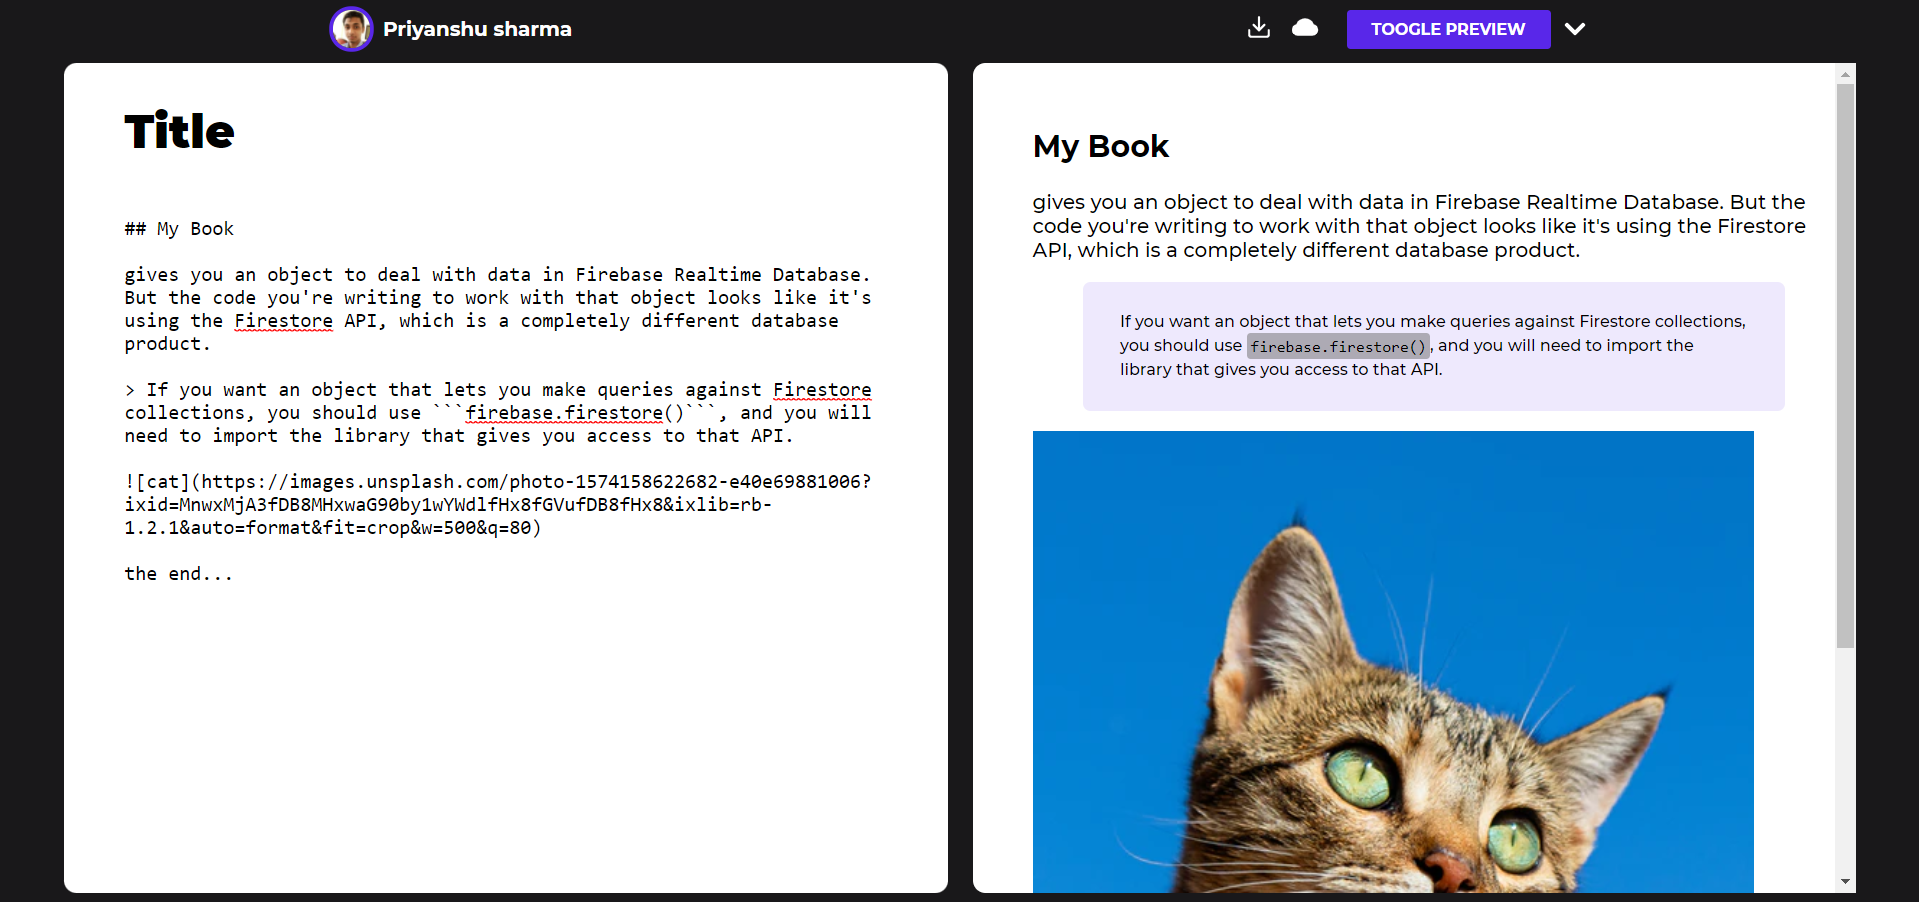Expand the chevron dropdown beside Toogle Preview
1919x902 pixels.
tap(1575, 29)
